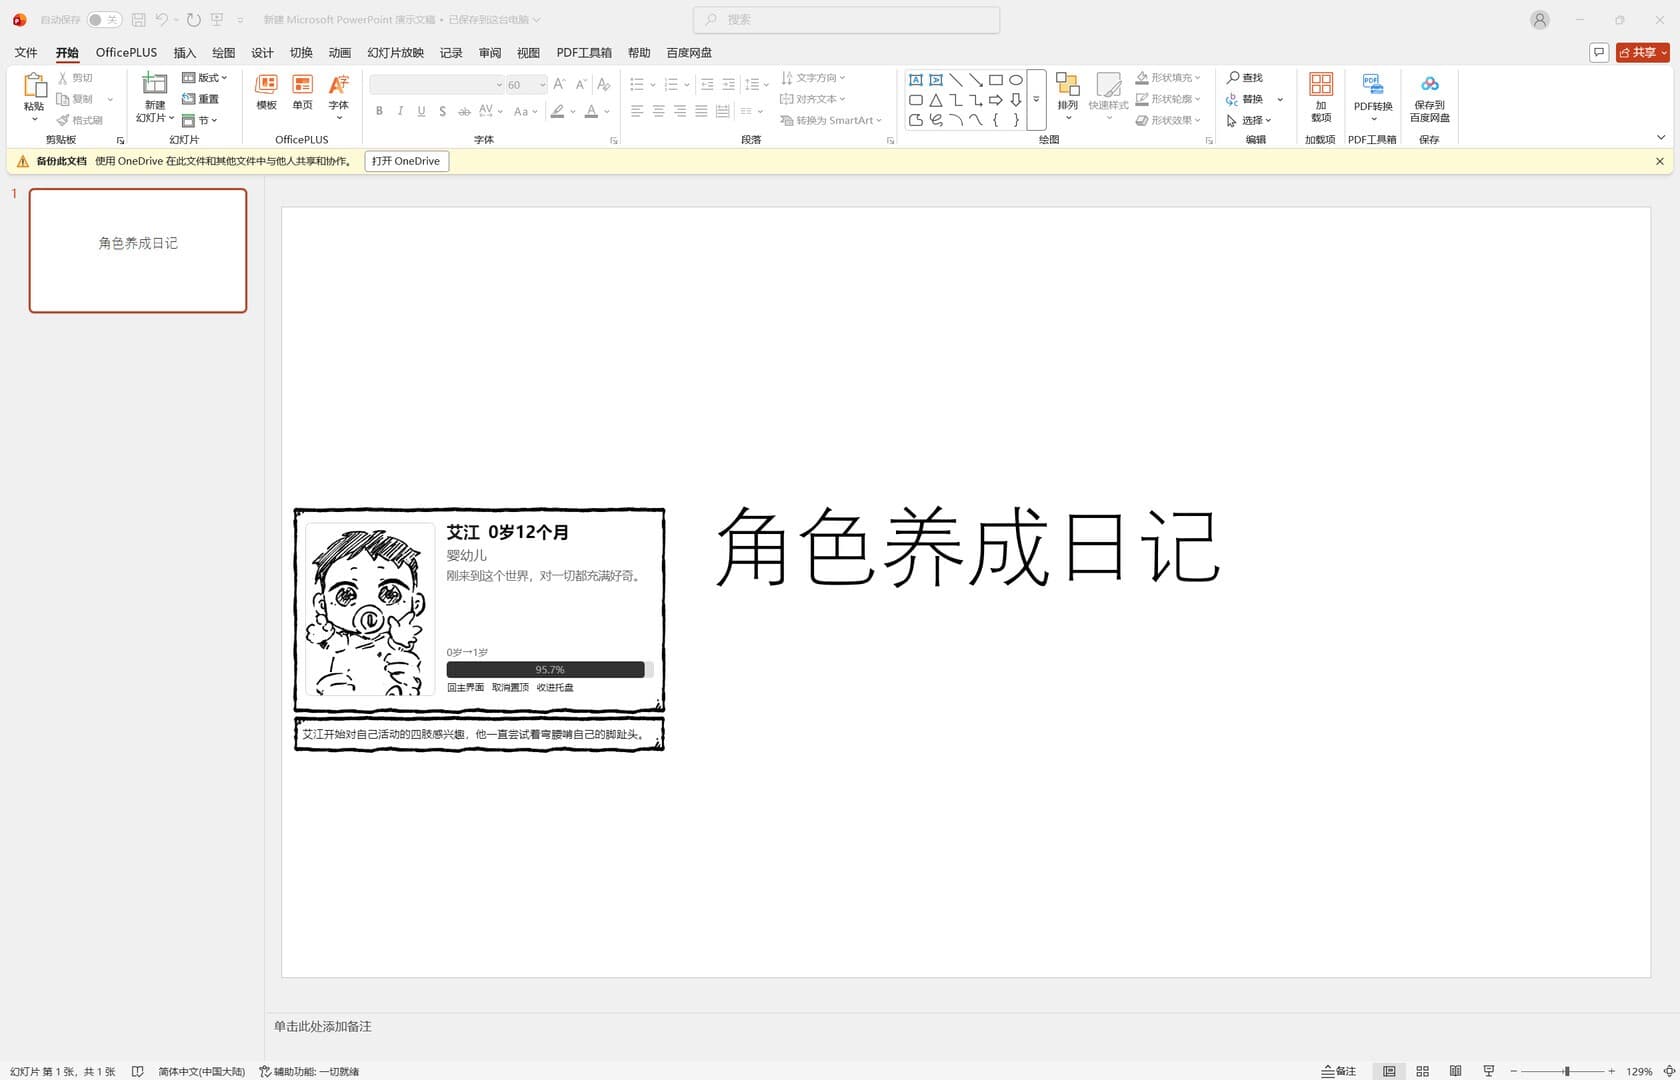Switch to the Animations tab
1680x1080 pixels.
coord(340,53)
